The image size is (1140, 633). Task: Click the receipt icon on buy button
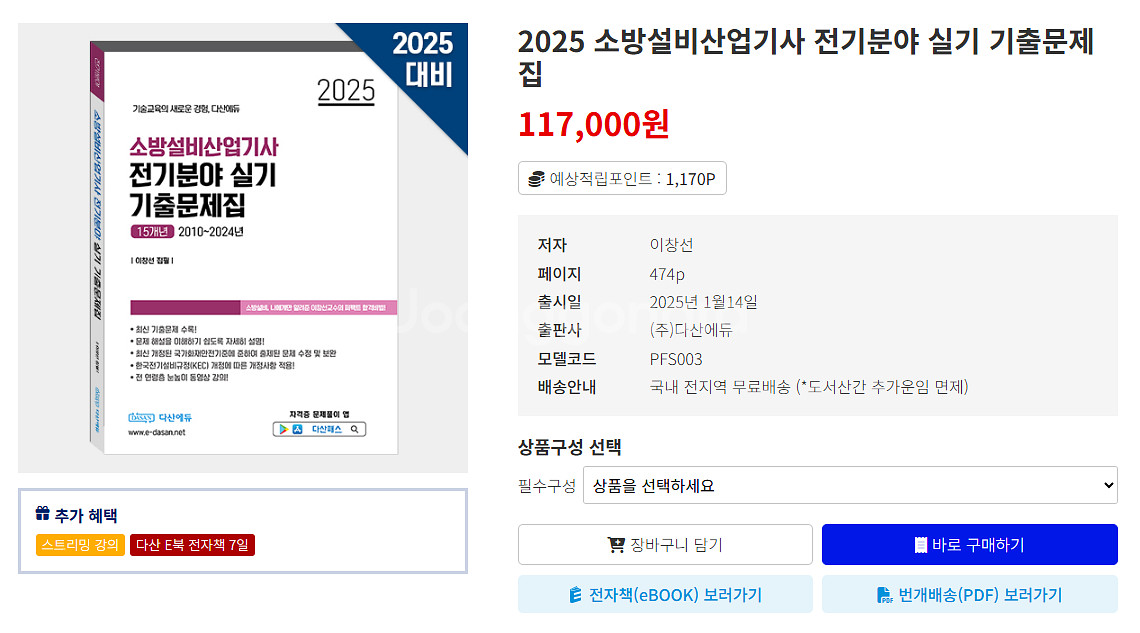tap(920, 545)
